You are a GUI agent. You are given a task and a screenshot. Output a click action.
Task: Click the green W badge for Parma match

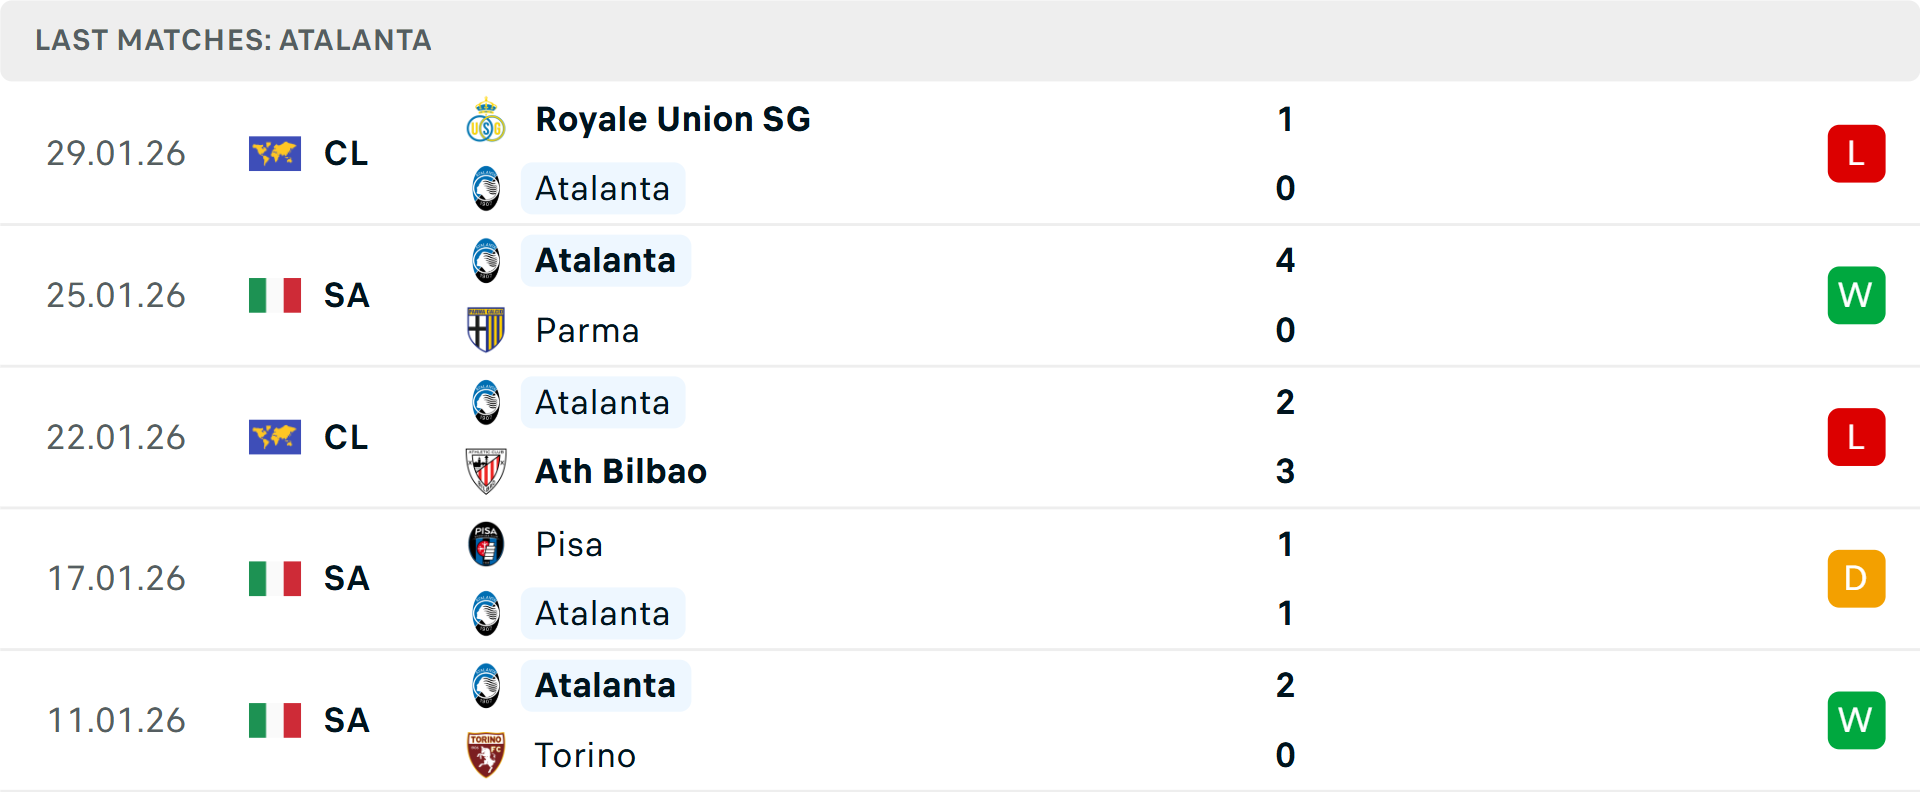point(1856,296)
